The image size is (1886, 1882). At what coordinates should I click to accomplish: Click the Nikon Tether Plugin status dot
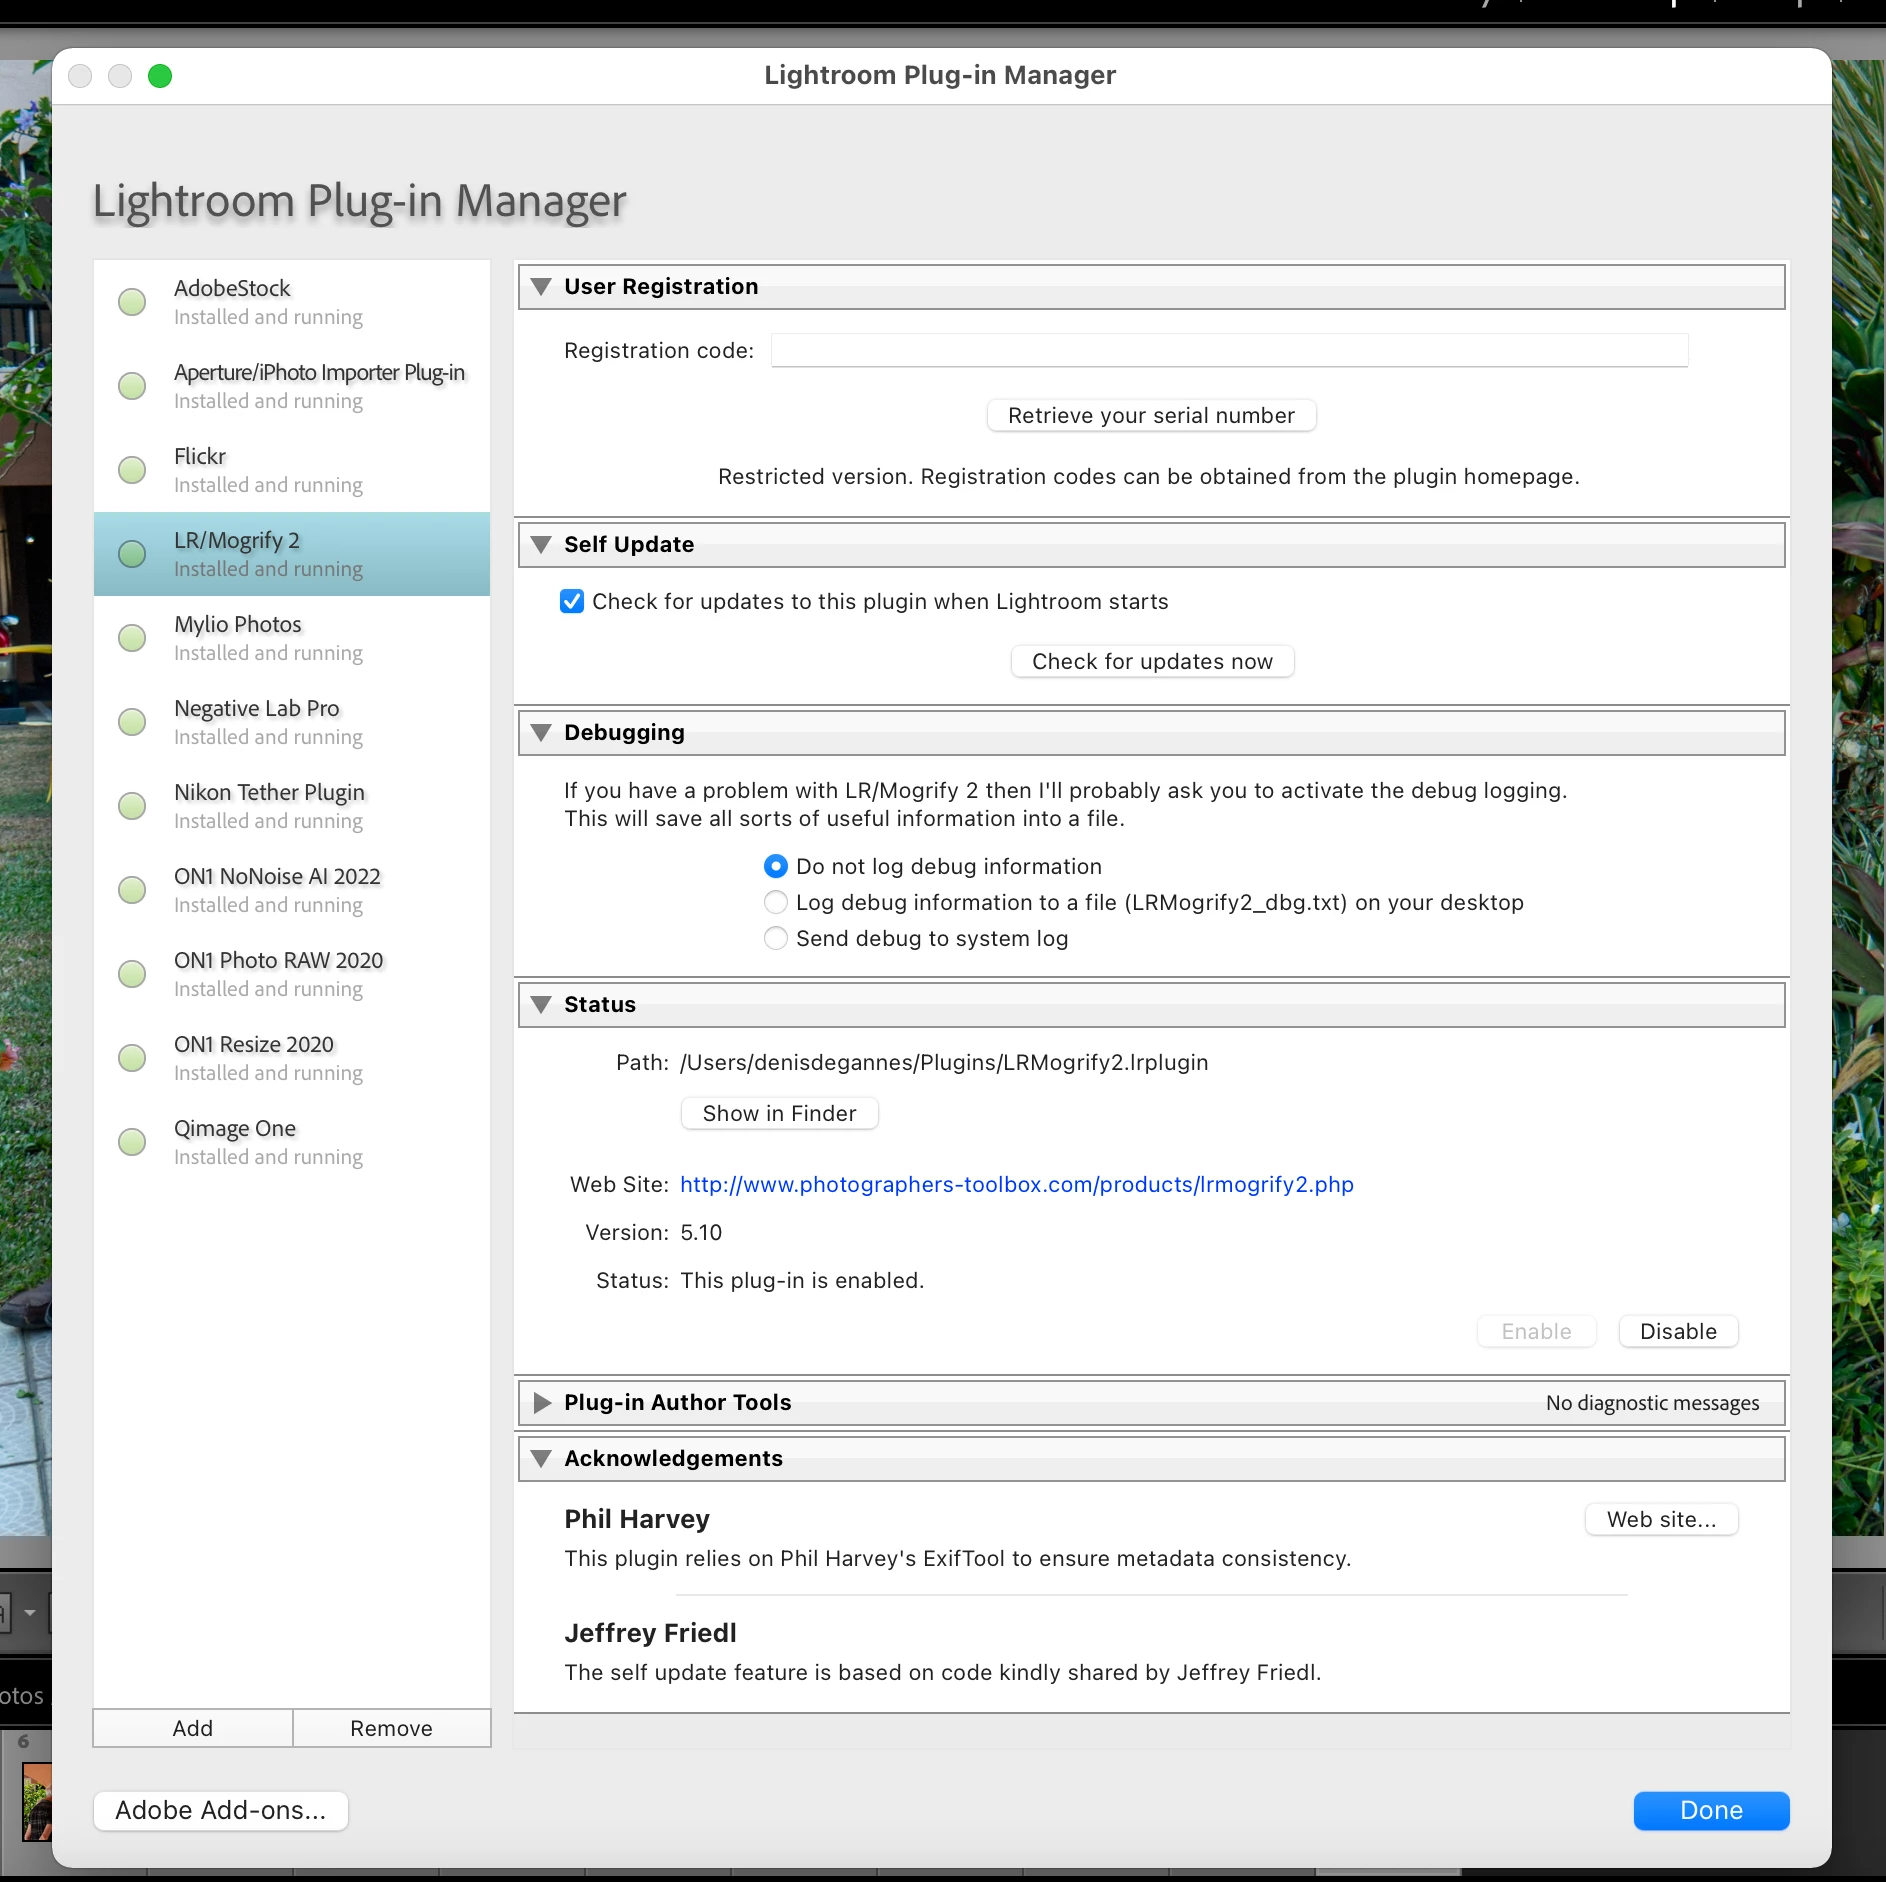132,806
